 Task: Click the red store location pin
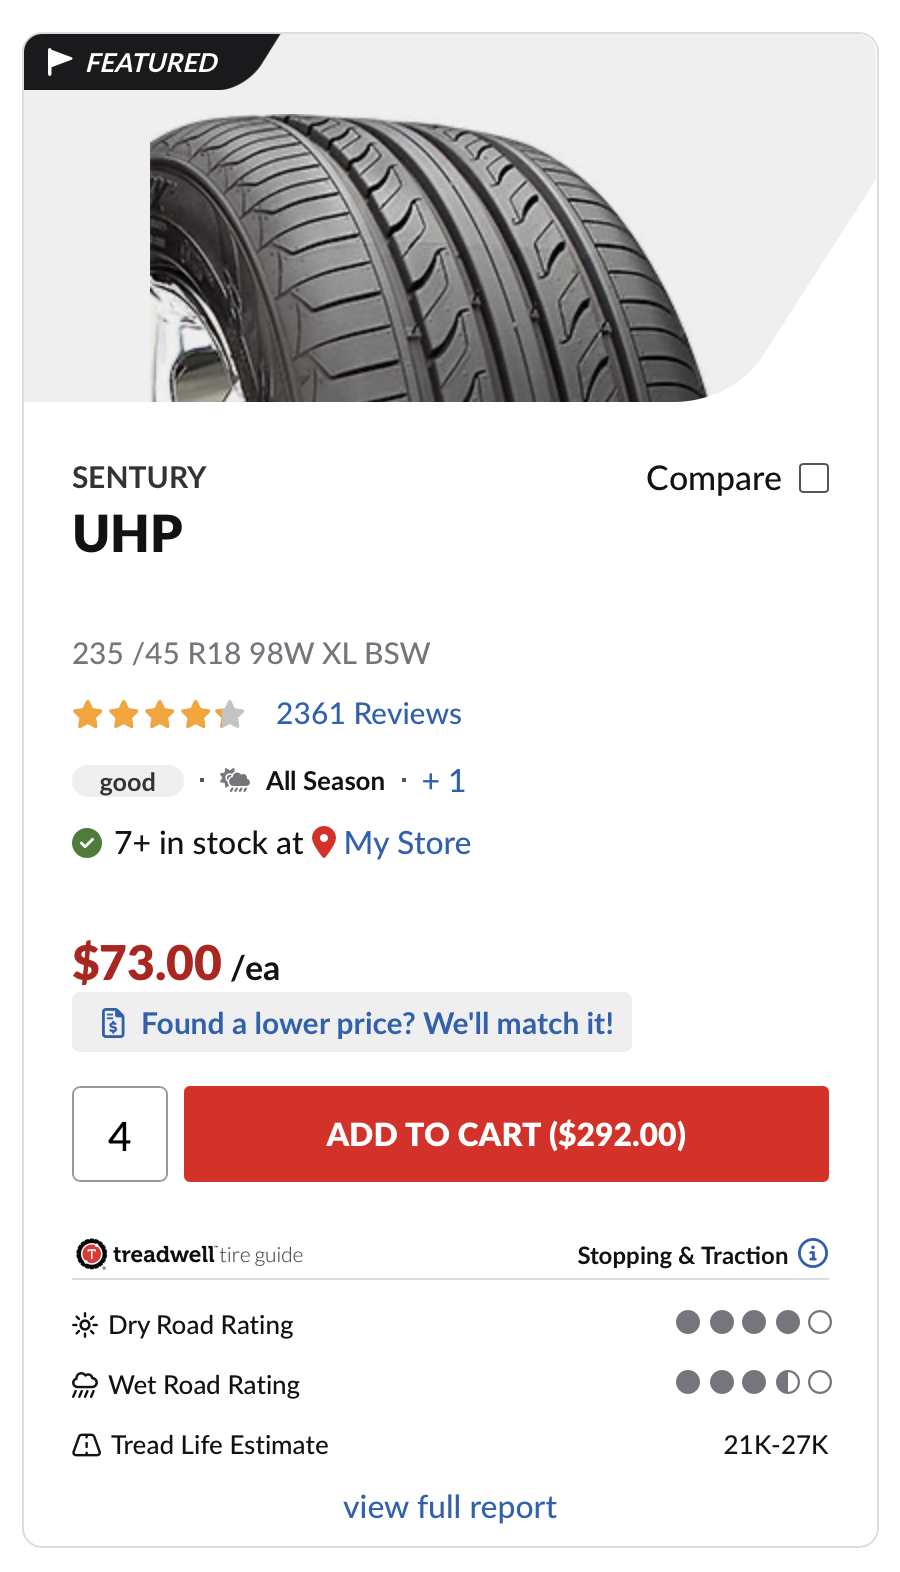[x=323, y=842]
